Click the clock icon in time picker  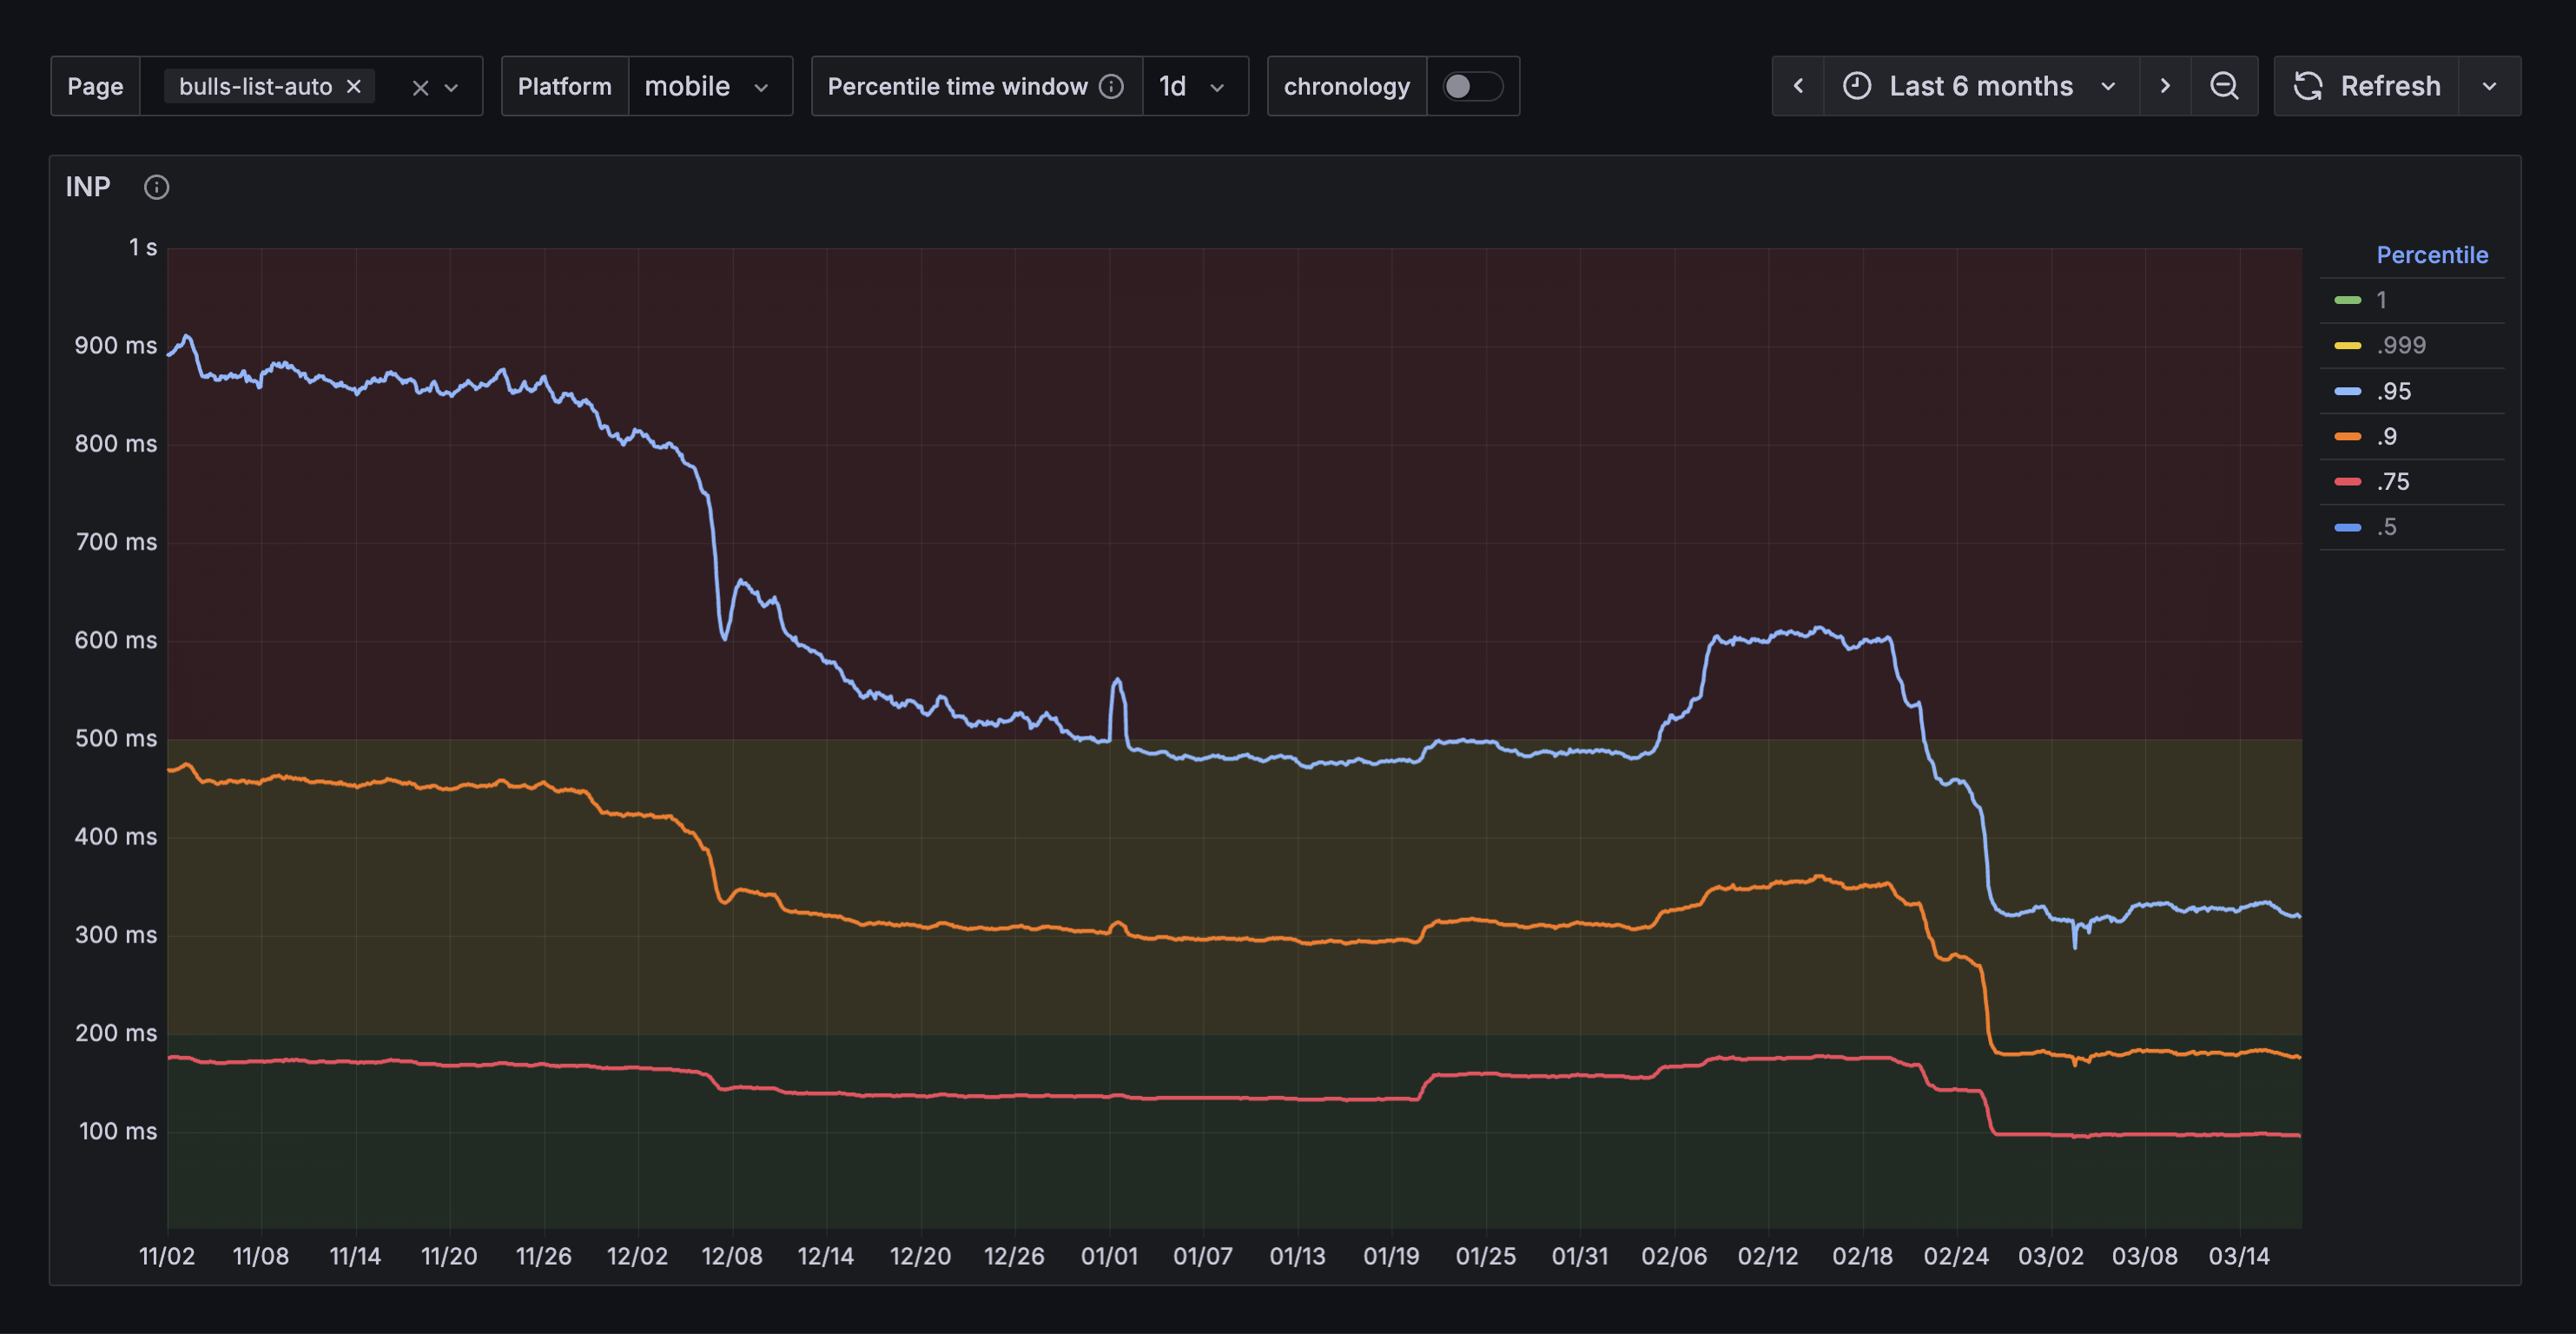1856,86
